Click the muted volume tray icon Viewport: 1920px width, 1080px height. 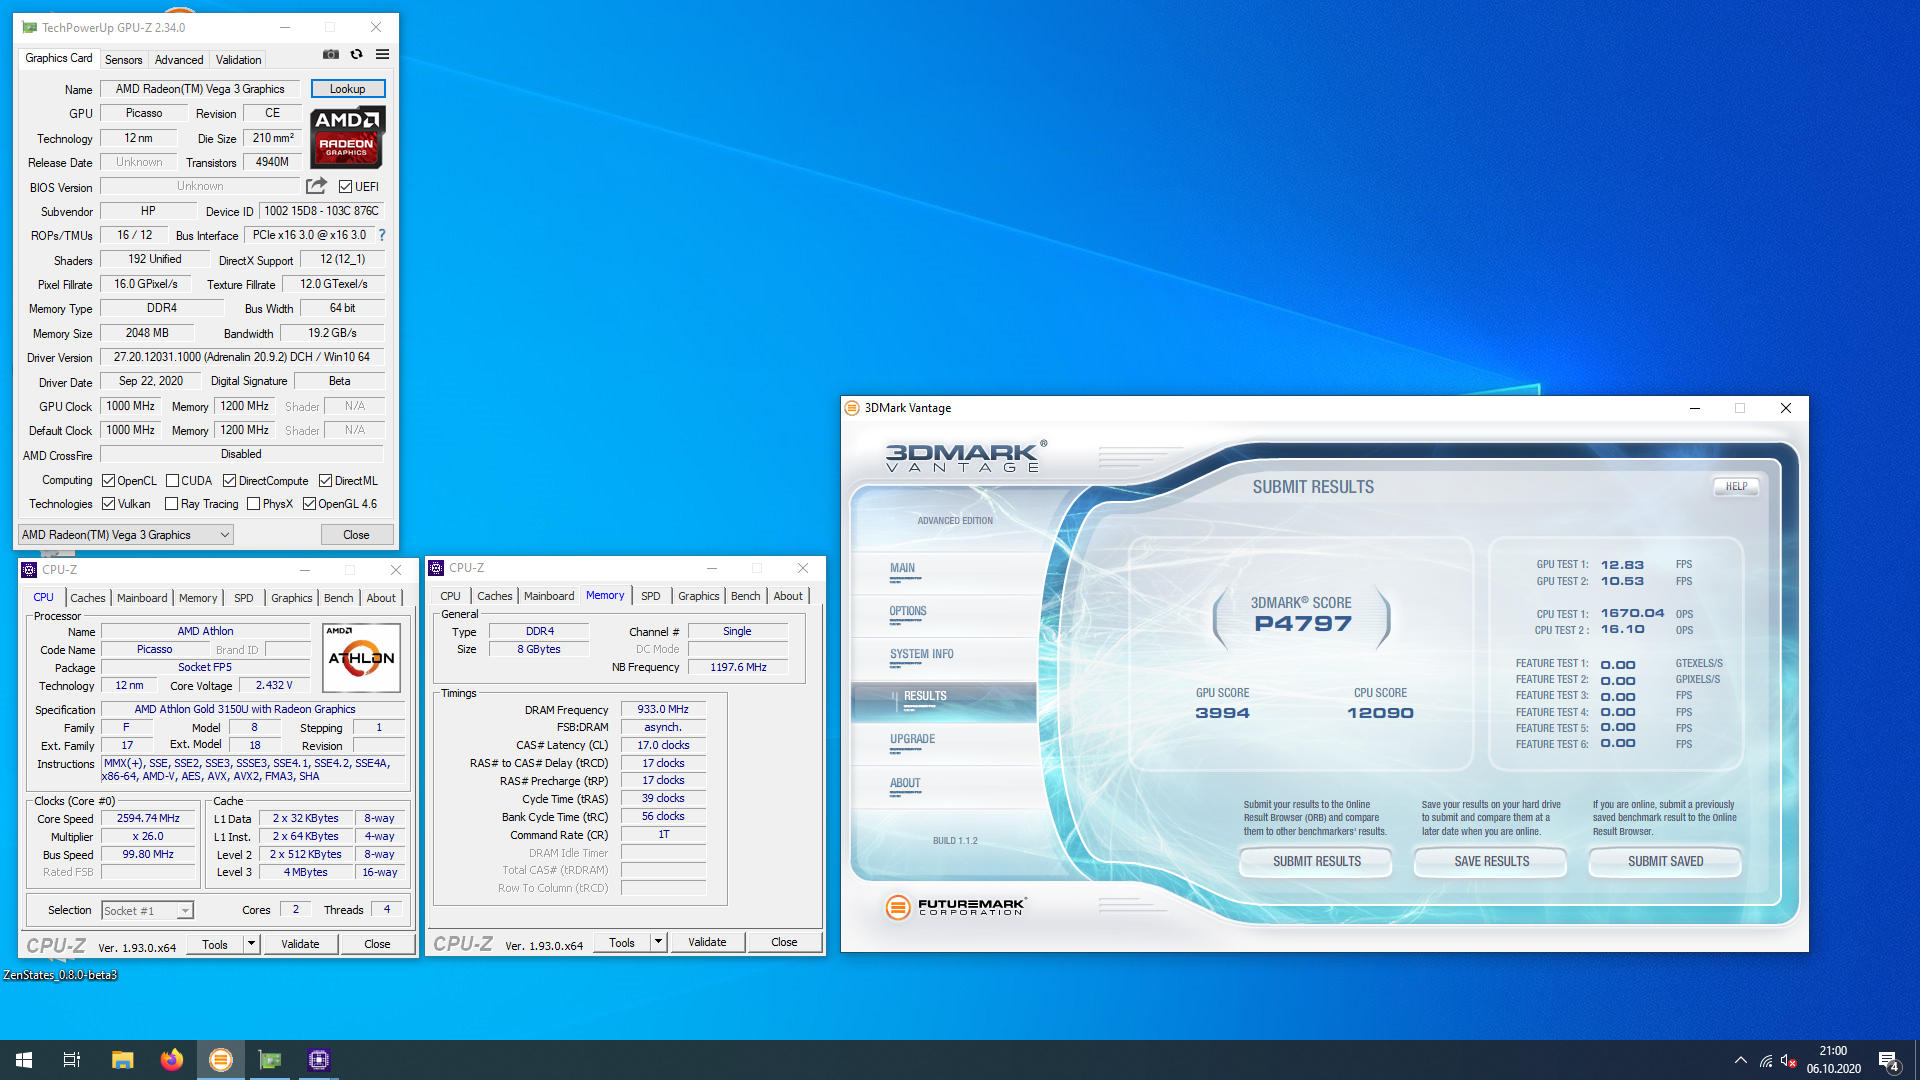(1789, 1061)
